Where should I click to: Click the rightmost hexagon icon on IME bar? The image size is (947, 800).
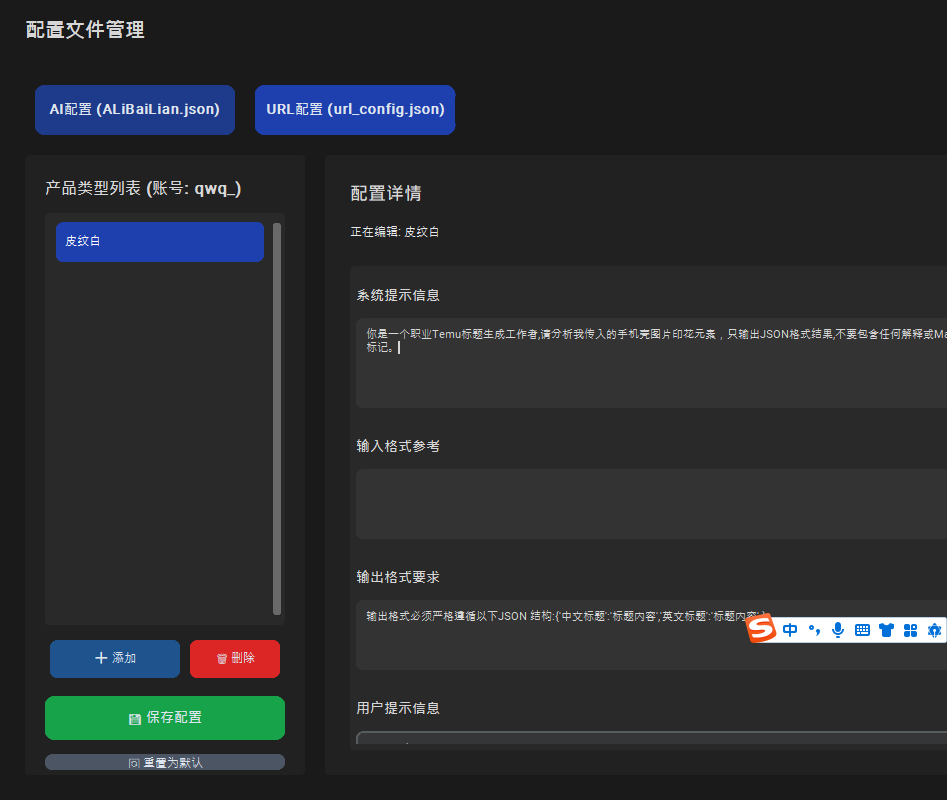934,630
